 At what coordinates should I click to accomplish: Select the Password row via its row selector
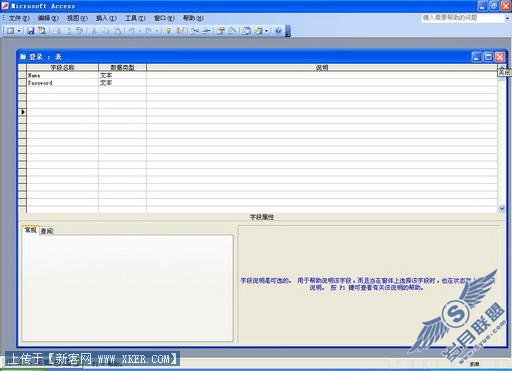click(x=22, y=83)
